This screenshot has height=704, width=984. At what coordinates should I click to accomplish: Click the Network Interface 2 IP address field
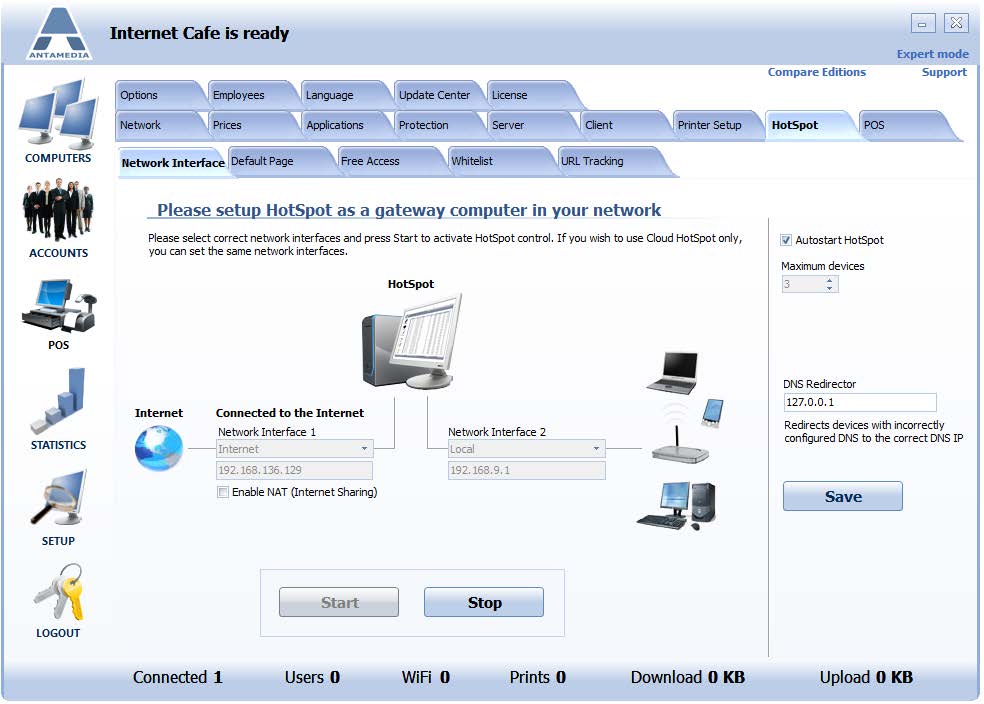(527, 470)
